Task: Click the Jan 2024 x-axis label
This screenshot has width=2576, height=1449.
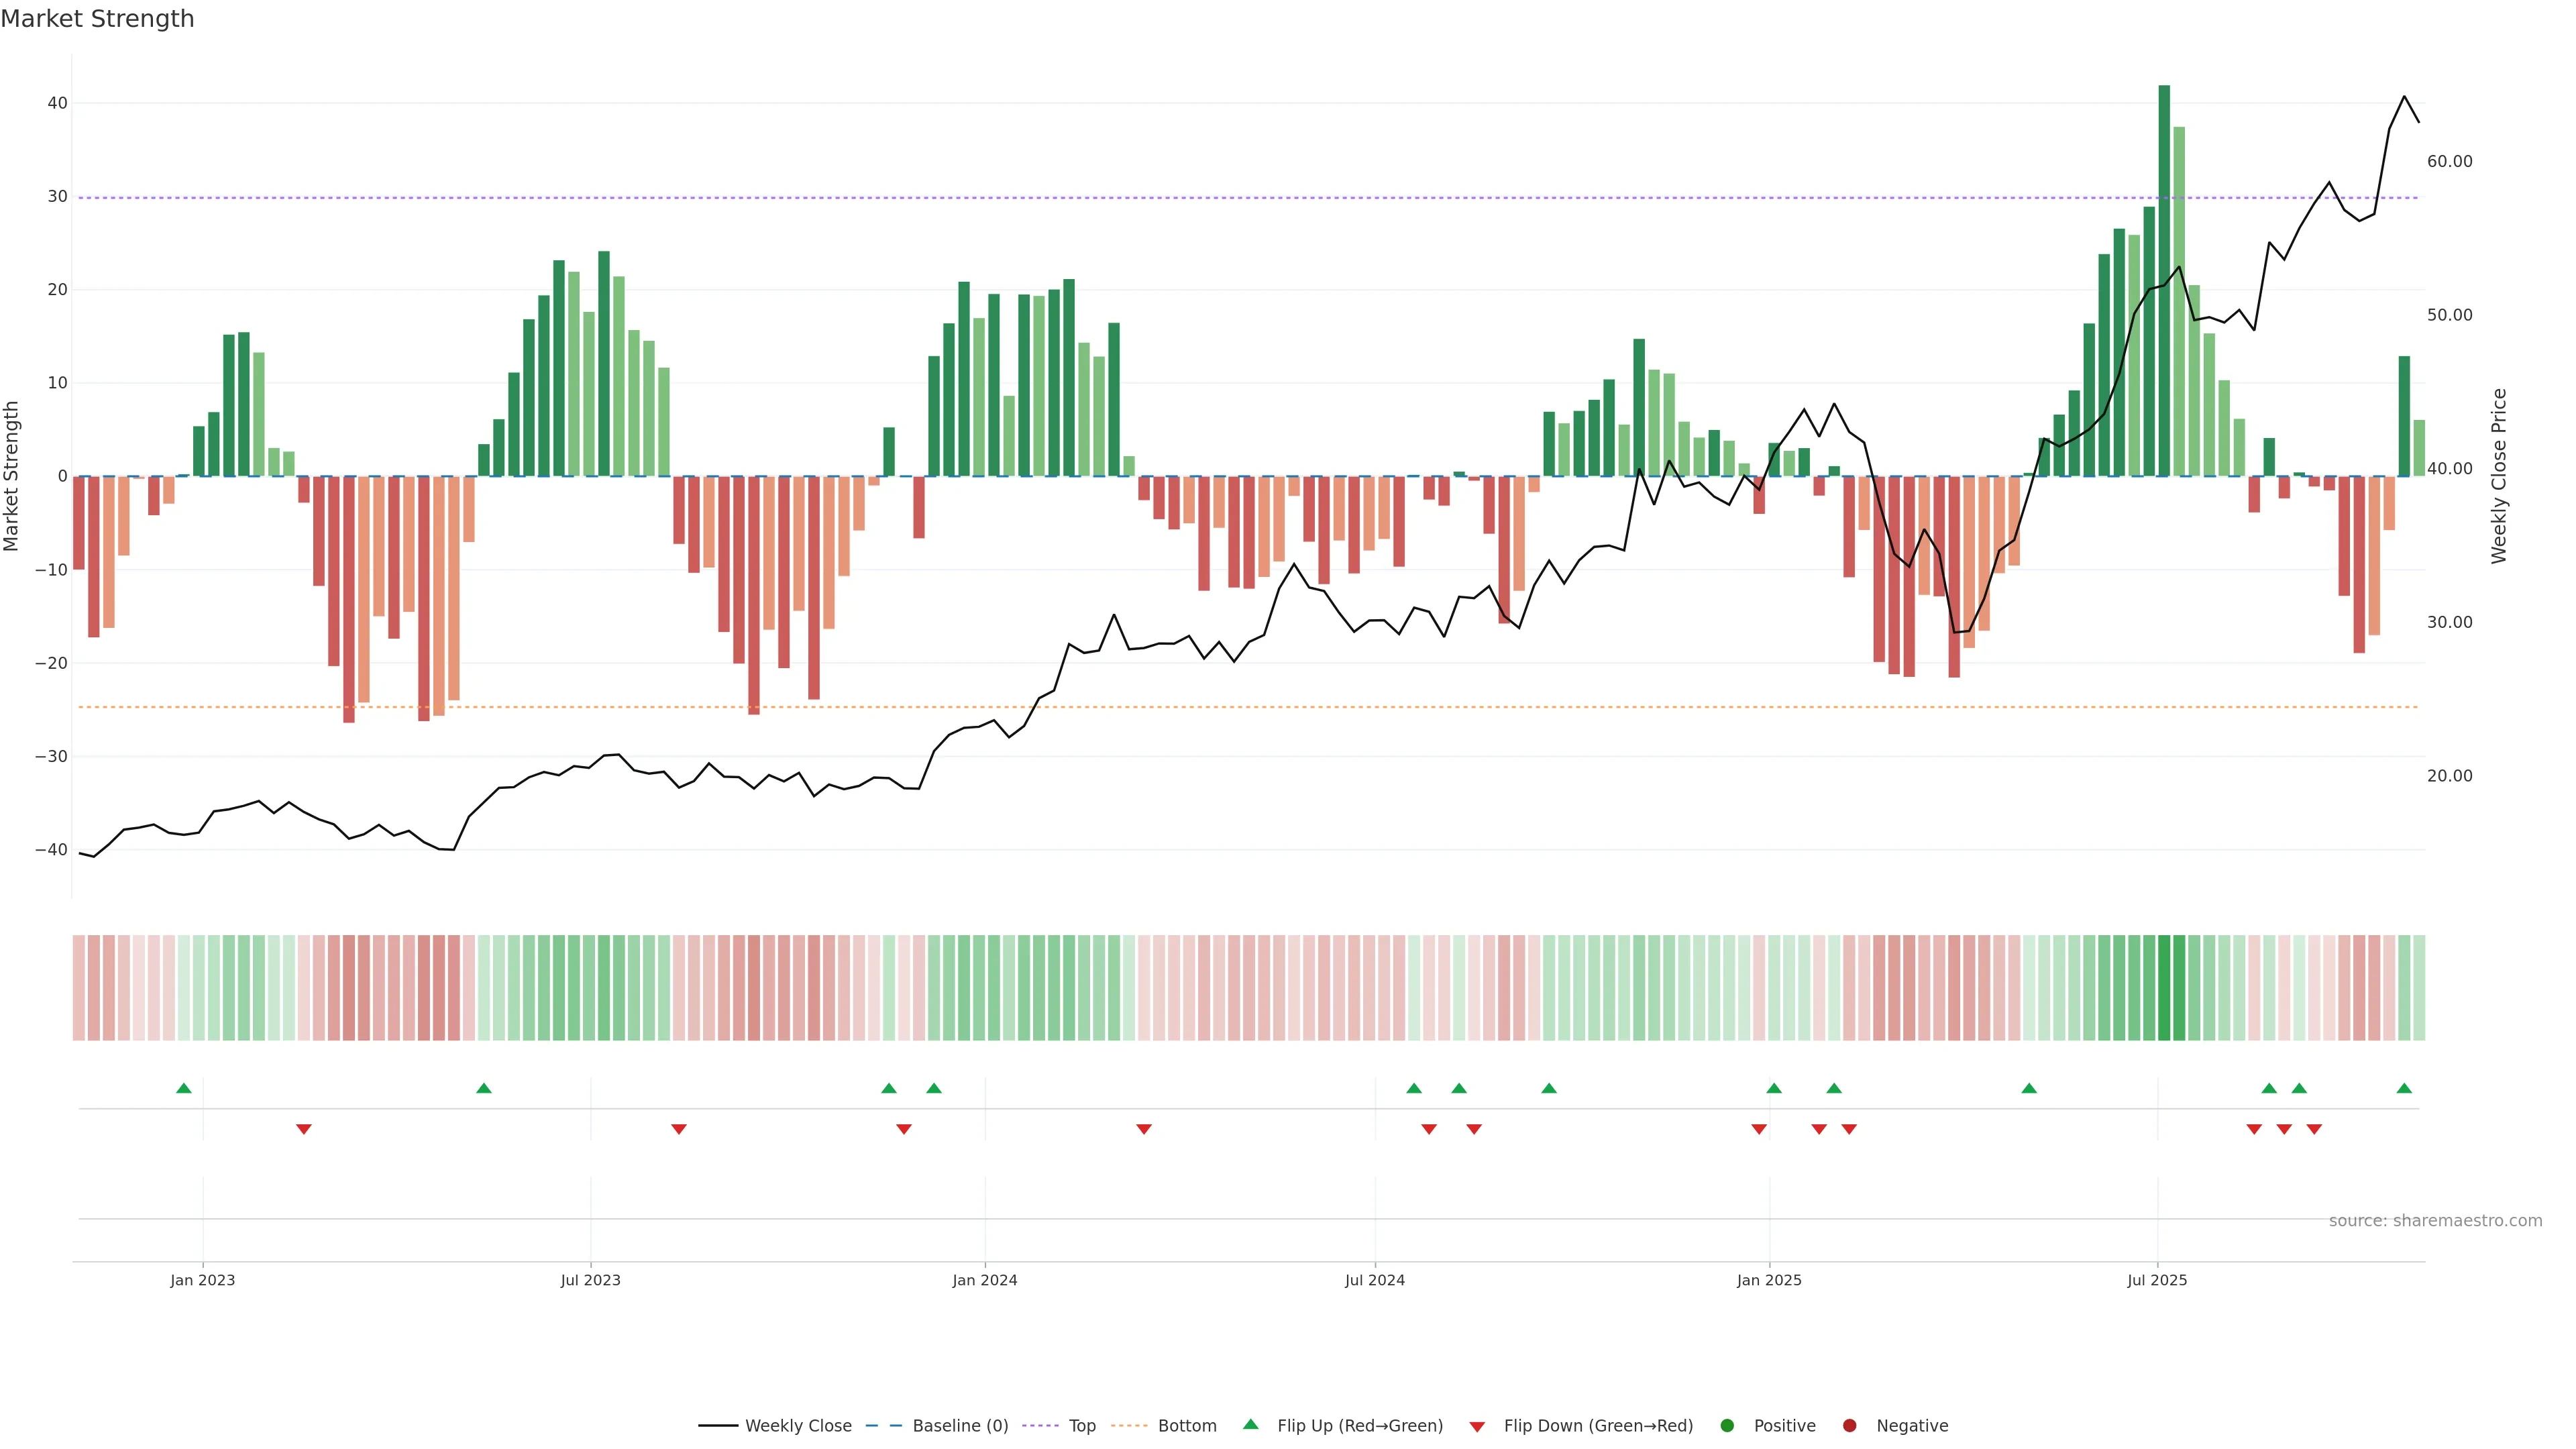Action: pyautogui.click(x=984, y=1280)
